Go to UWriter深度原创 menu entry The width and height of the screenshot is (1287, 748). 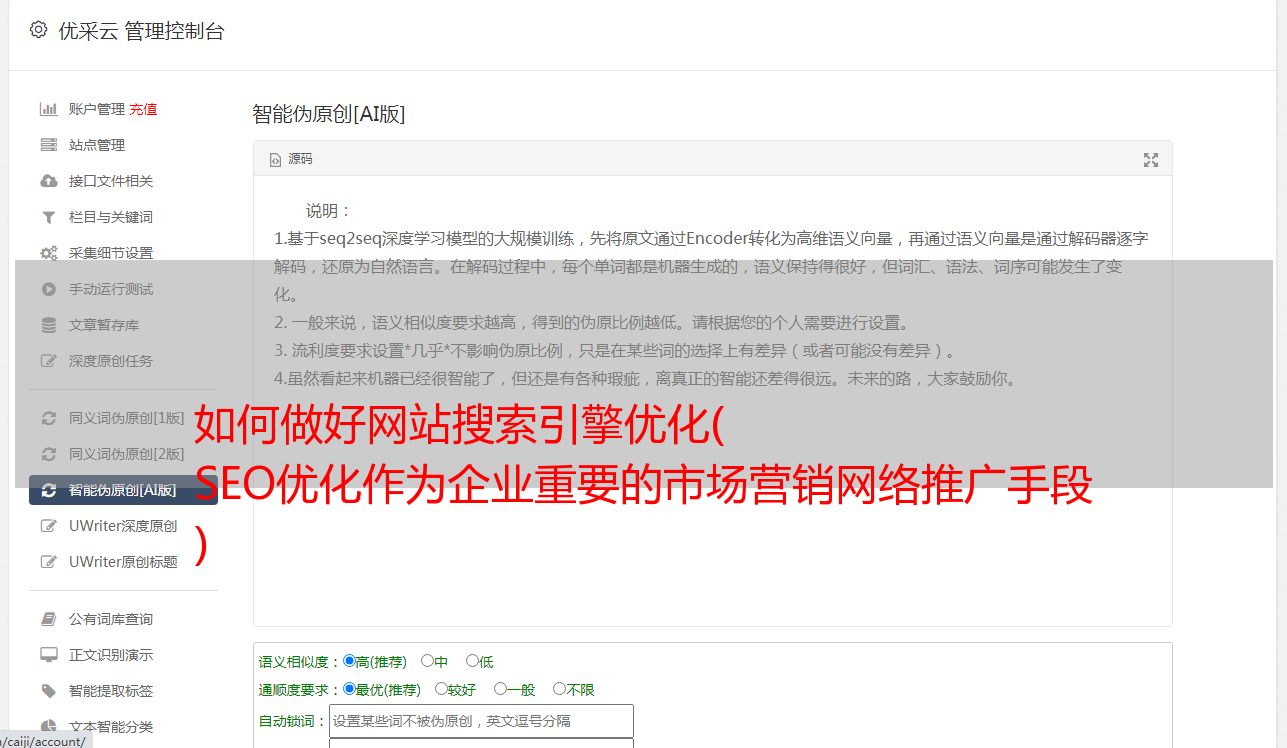[x=123, y=526]
